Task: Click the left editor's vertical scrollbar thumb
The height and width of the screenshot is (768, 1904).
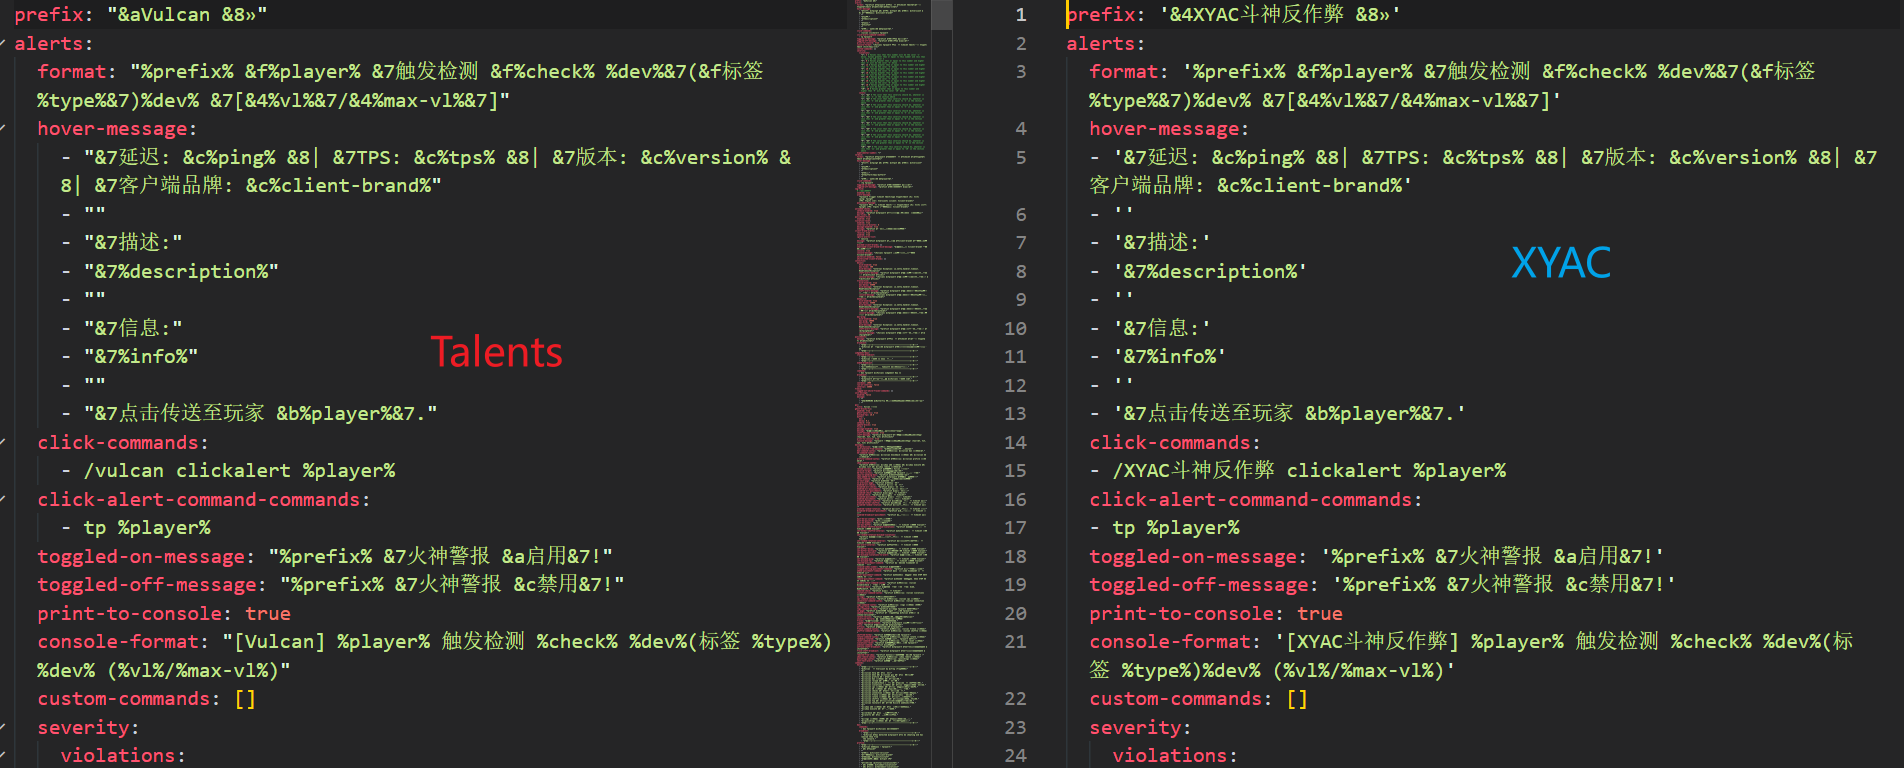Action: (941, 14)
